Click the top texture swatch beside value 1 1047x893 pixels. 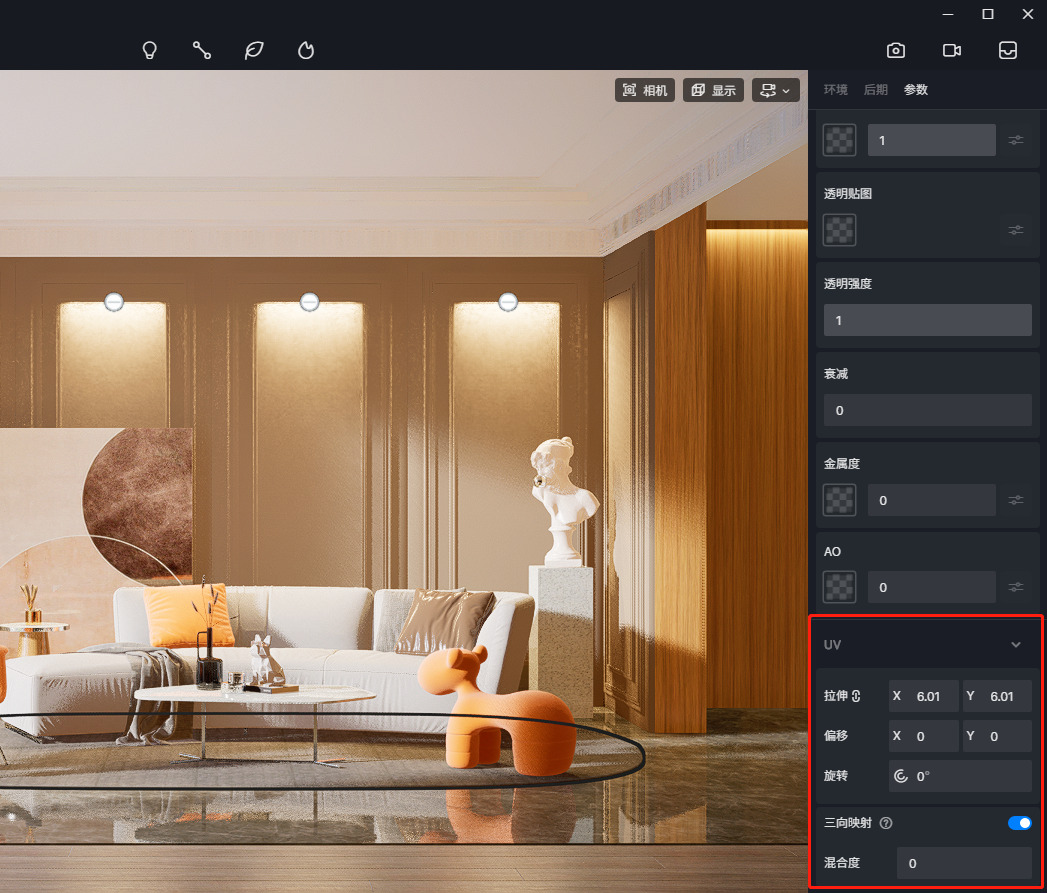839,140
